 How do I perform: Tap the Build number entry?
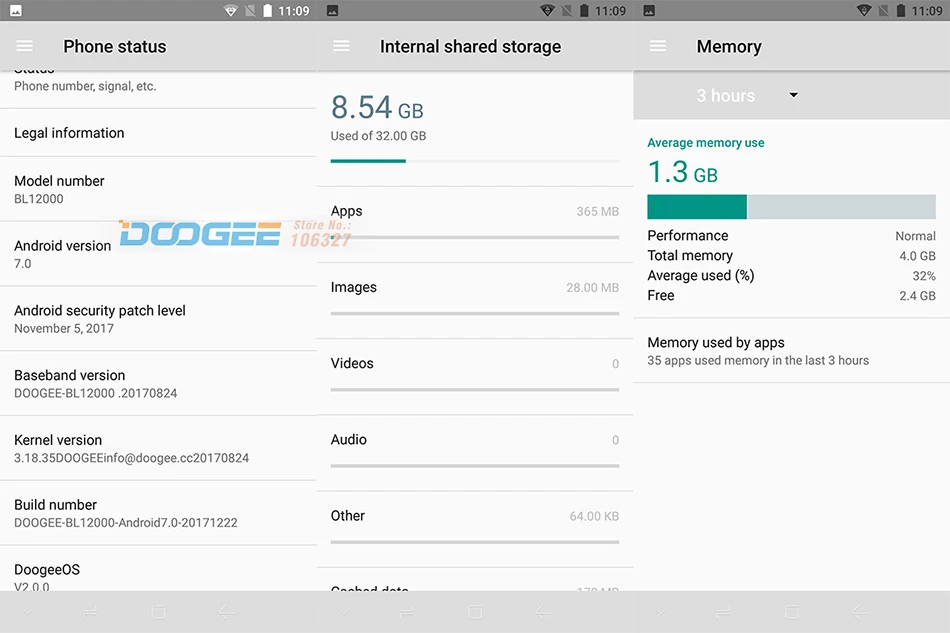pos(158,513)
